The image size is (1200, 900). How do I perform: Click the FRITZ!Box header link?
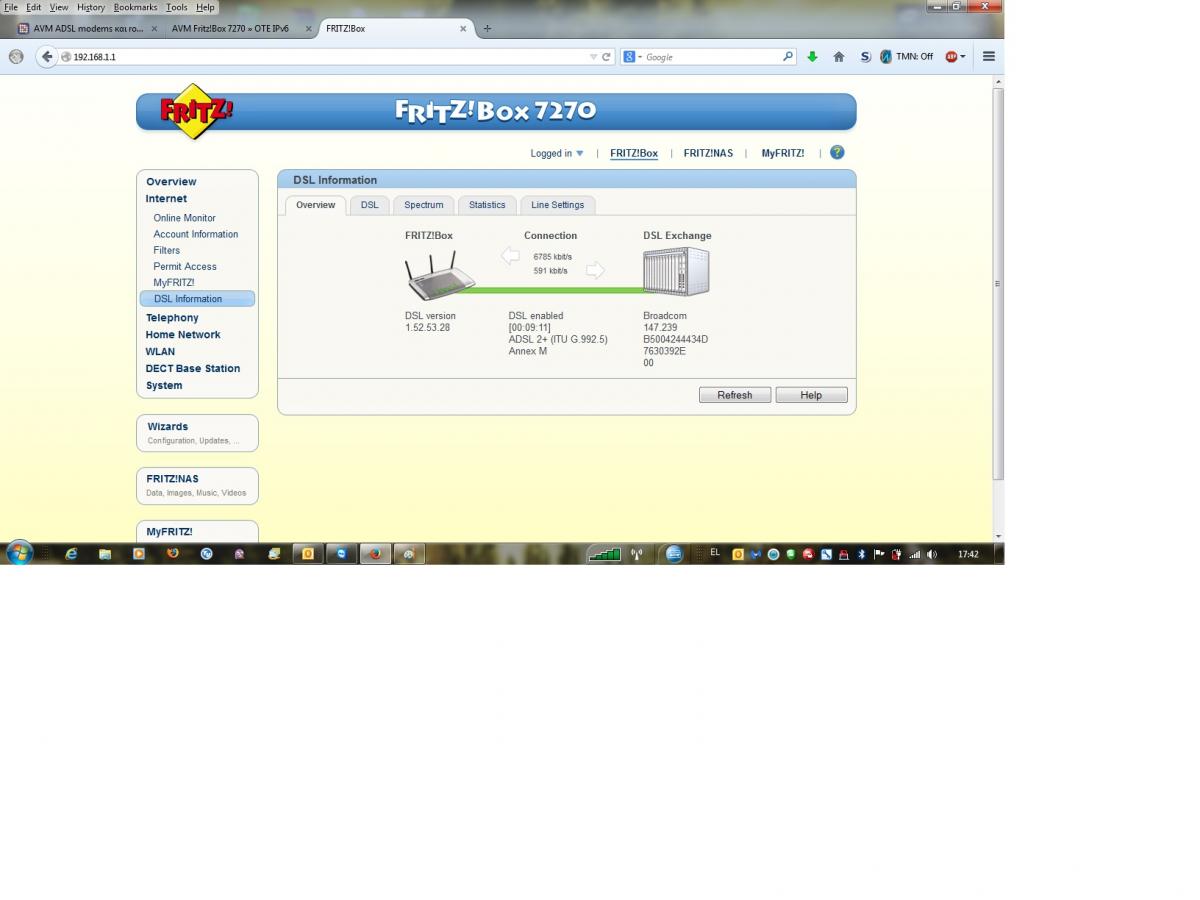(x=634, y=154)
